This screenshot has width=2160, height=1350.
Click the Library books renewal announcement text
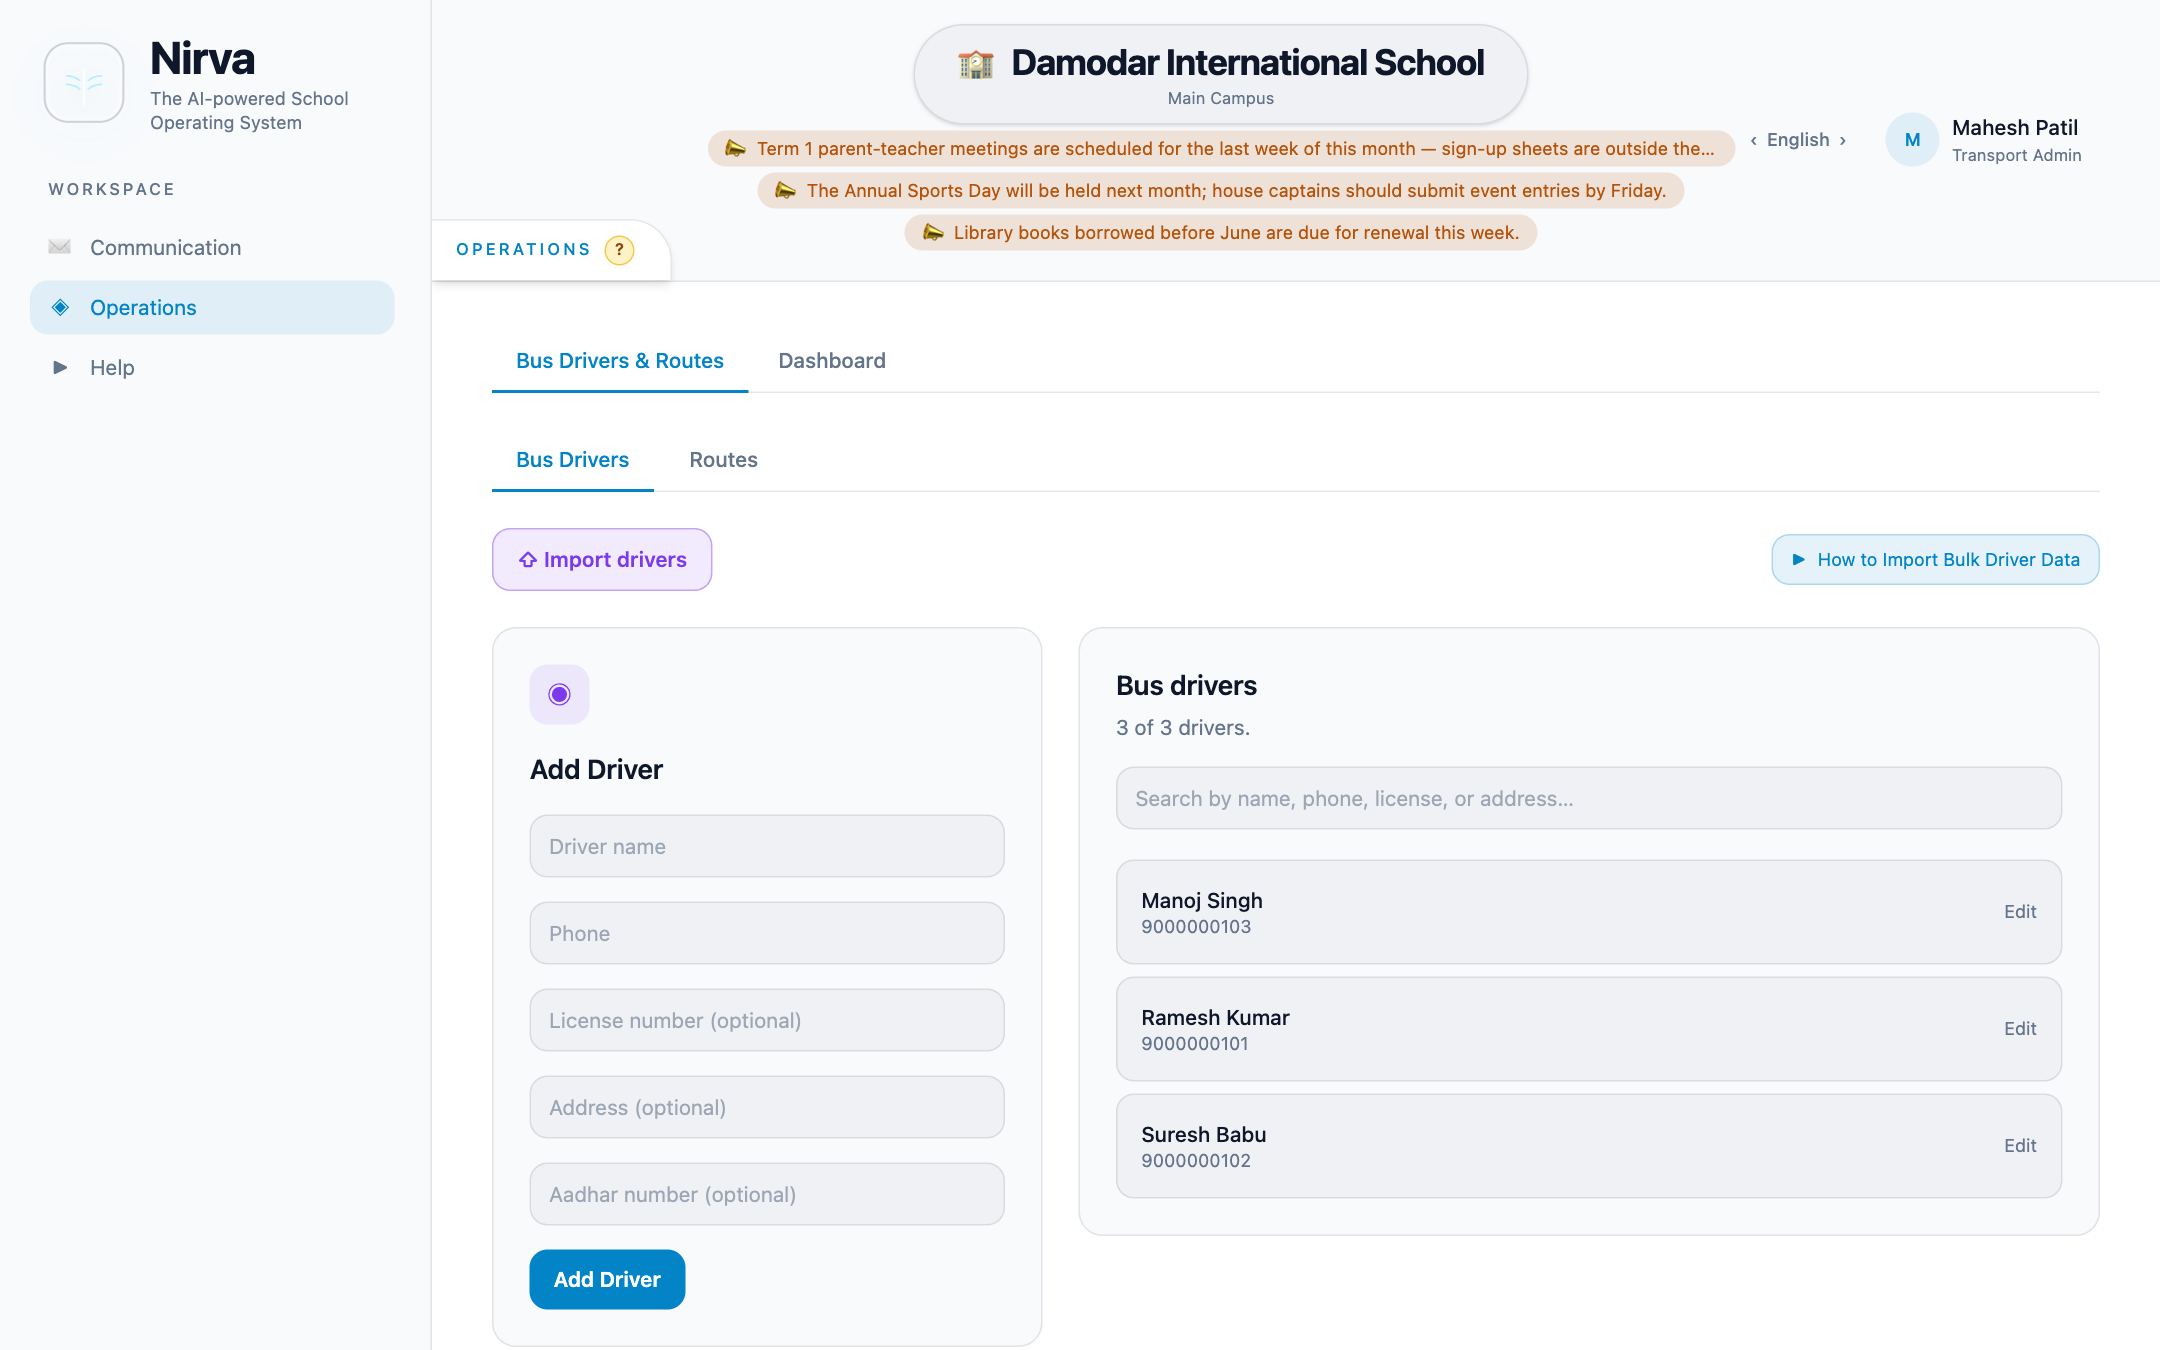click(x=1236, y=232)
